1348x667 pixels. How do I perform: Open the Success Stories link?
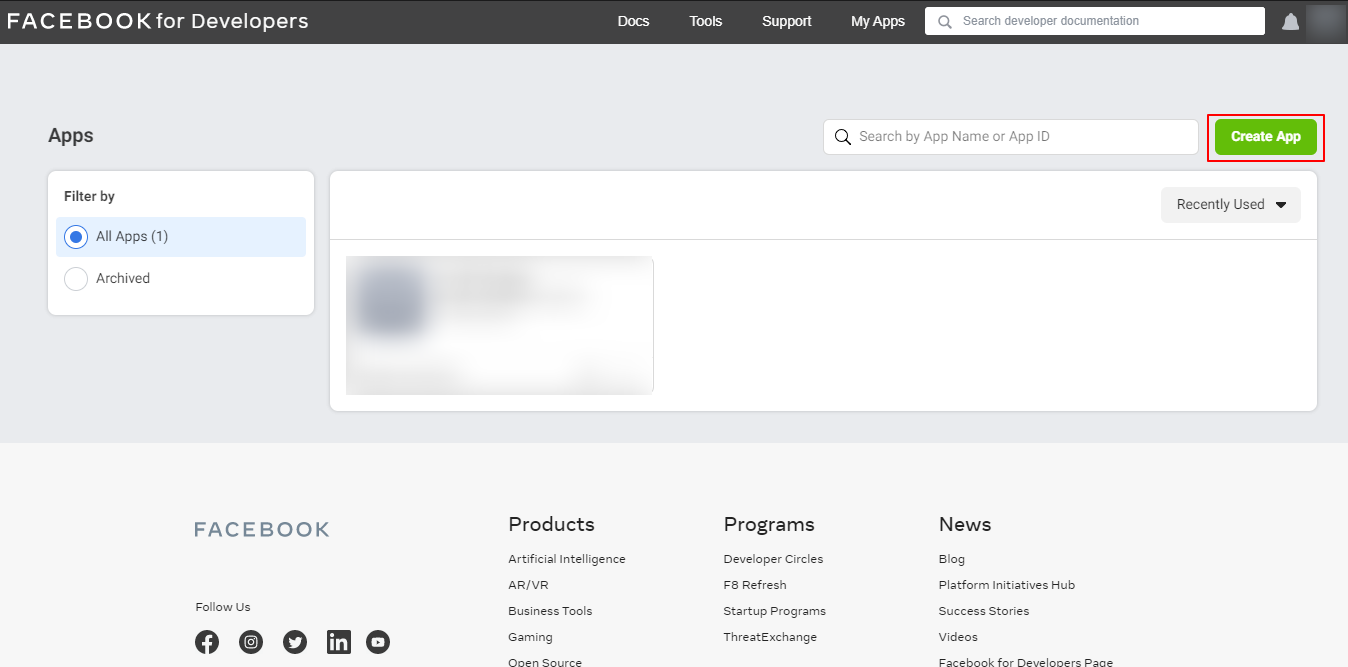[x=984, y=611]
